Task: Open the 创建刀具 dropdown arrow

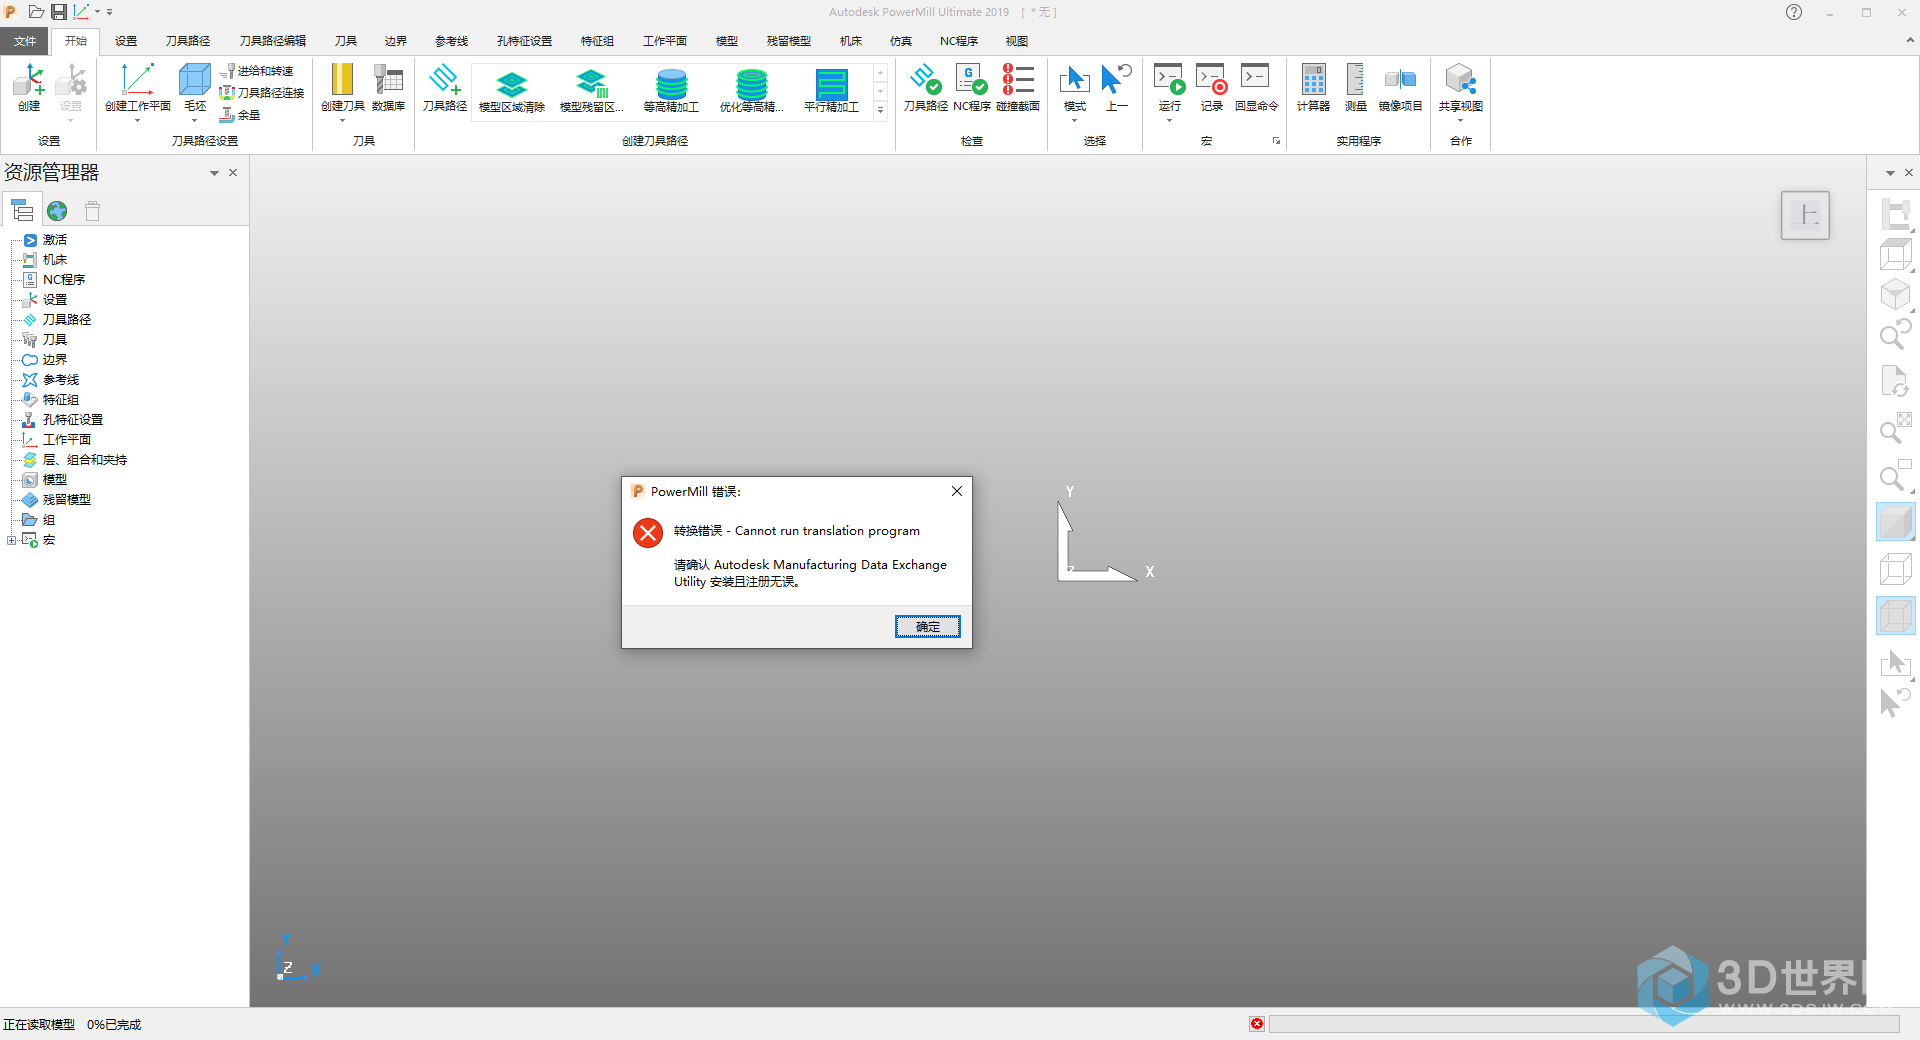Action: [342, 121]
